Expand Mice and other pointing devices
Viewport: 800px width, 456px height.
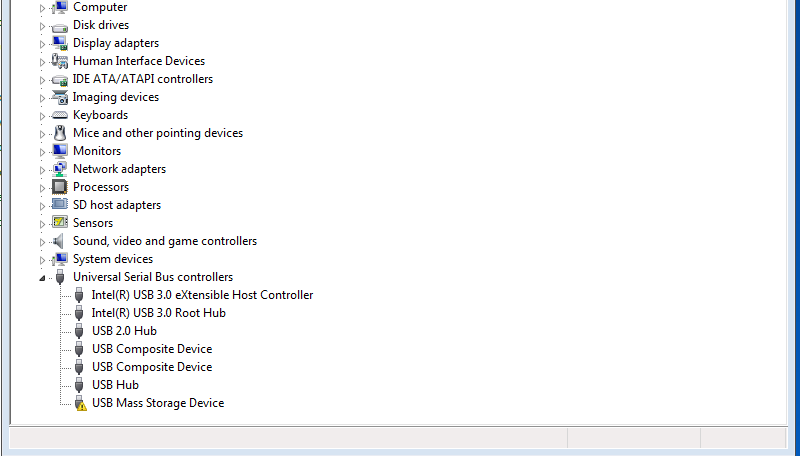pos(42,134)
